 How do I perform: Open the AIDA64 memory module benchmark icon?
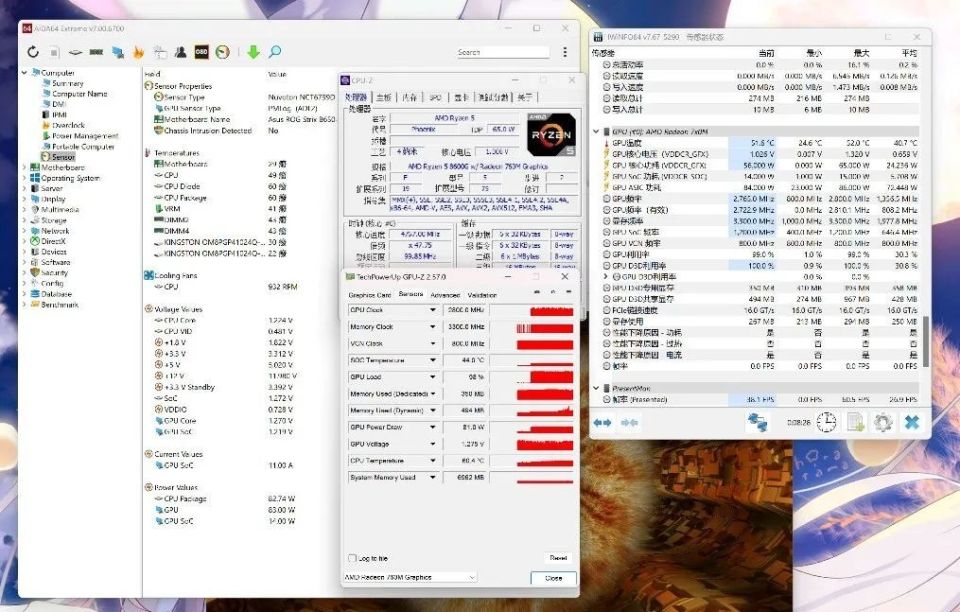click(96, 52)
